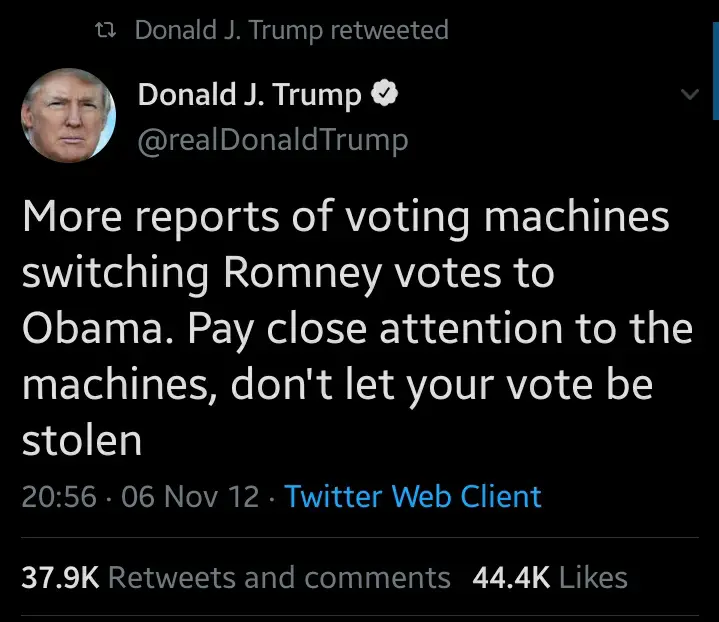
Task: Click the blue verified checkmark badge
Action: coord(384,96)
